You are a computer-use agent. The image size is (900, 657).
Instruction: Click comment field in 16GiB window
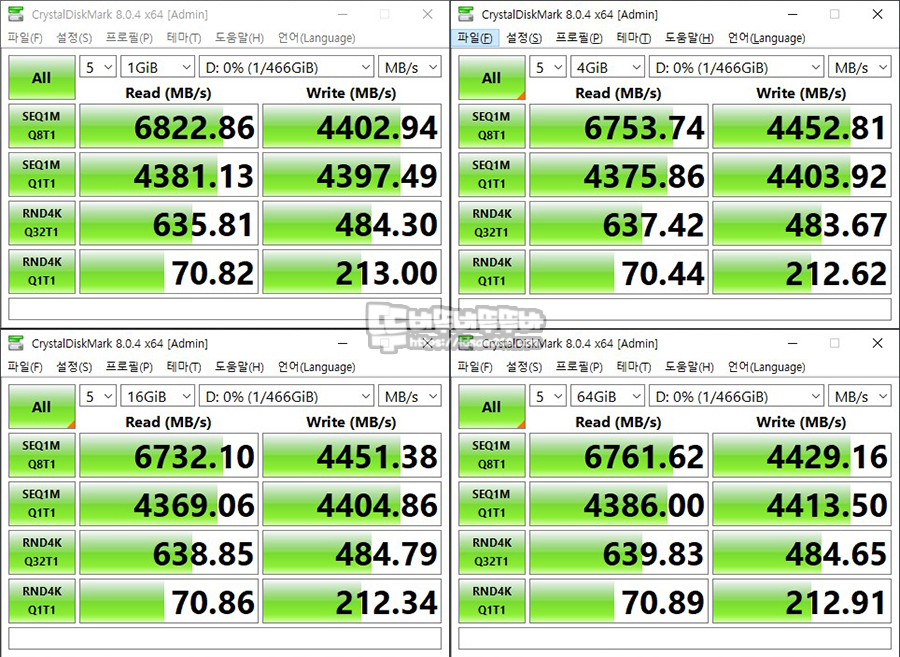[x=225, y=638]
